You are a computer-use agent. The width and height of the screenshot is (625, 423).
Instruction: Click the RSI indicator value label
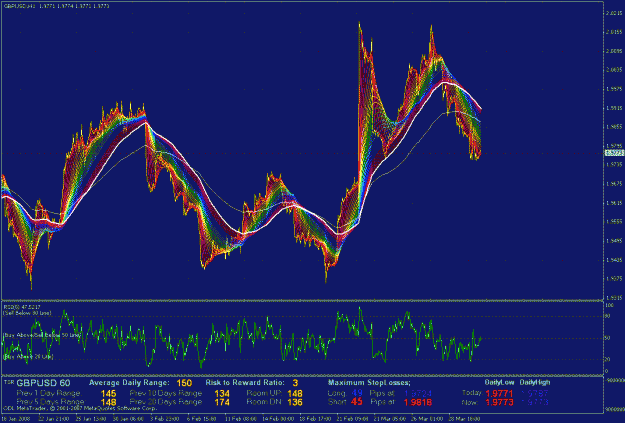tap(22, 307)
